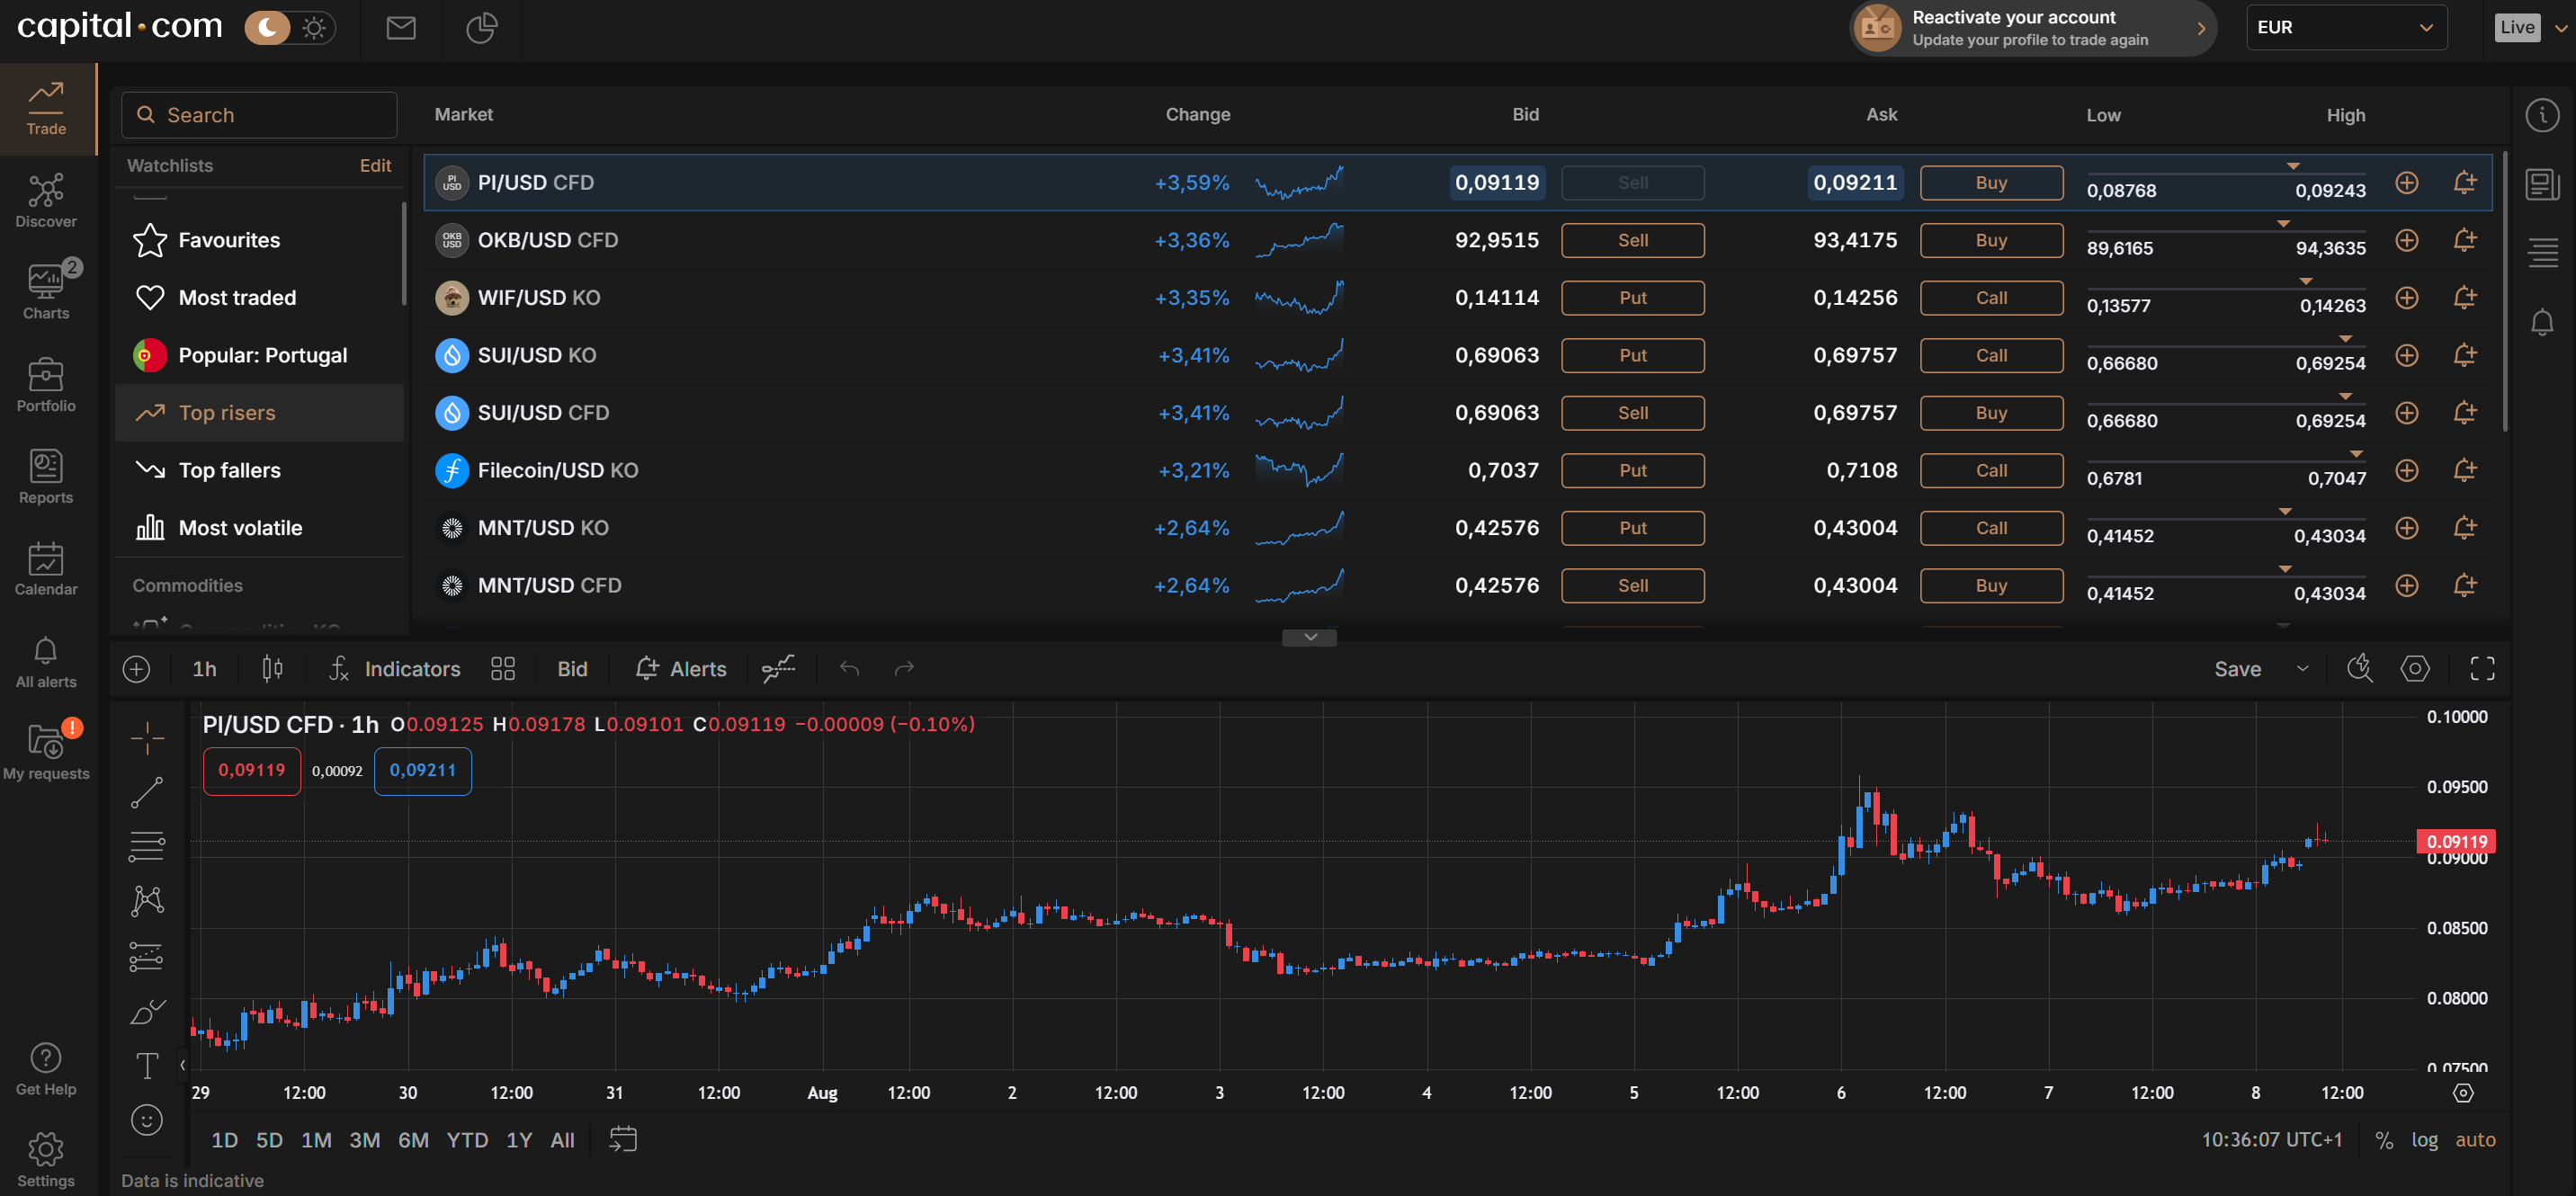Screen dimensions: 2576x1196
Task: Add PI/USD CFD using plus icon
Action: [x=2407, y=183]
